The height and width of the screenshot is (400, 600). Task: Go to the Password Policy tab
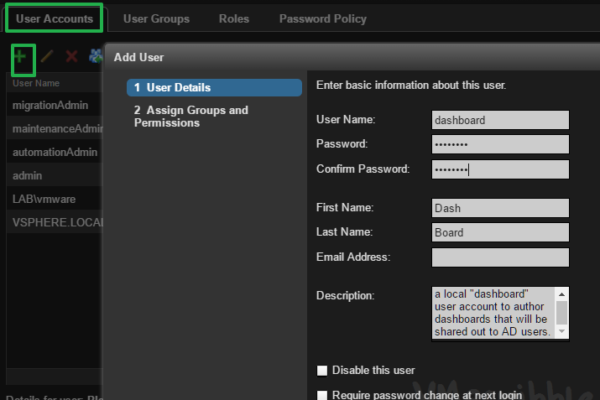point(322,19)
